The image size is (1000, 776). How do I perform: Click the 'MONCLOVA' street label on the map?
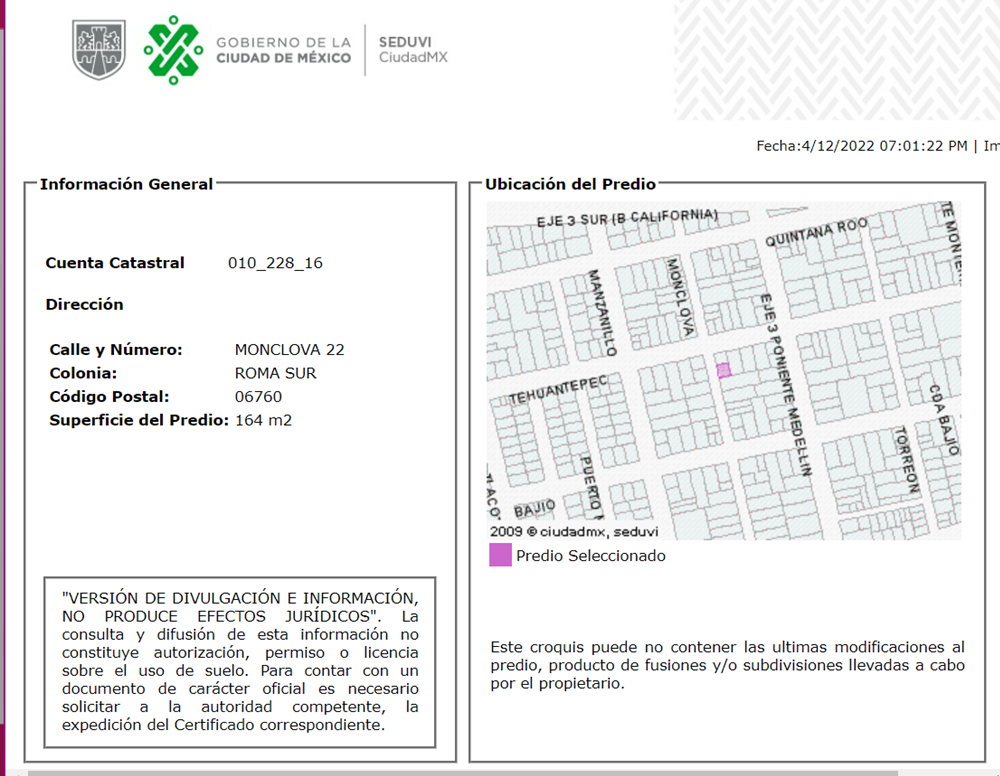680,297
